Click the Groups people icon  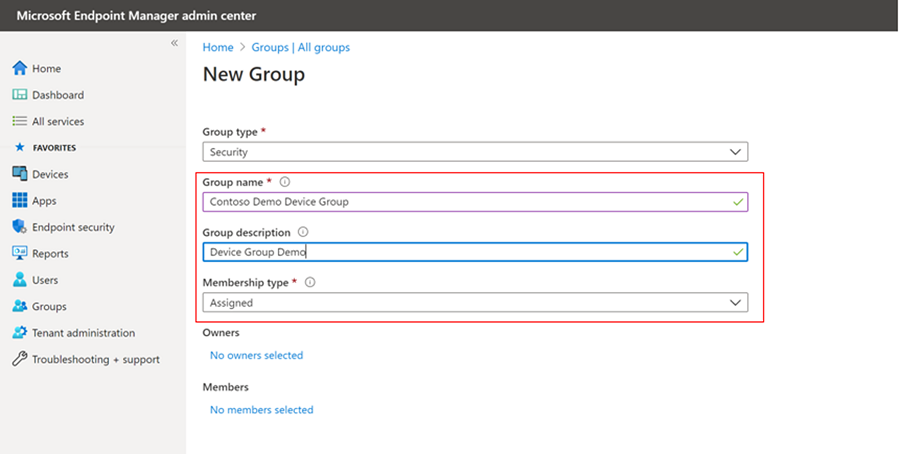[20, 306]
